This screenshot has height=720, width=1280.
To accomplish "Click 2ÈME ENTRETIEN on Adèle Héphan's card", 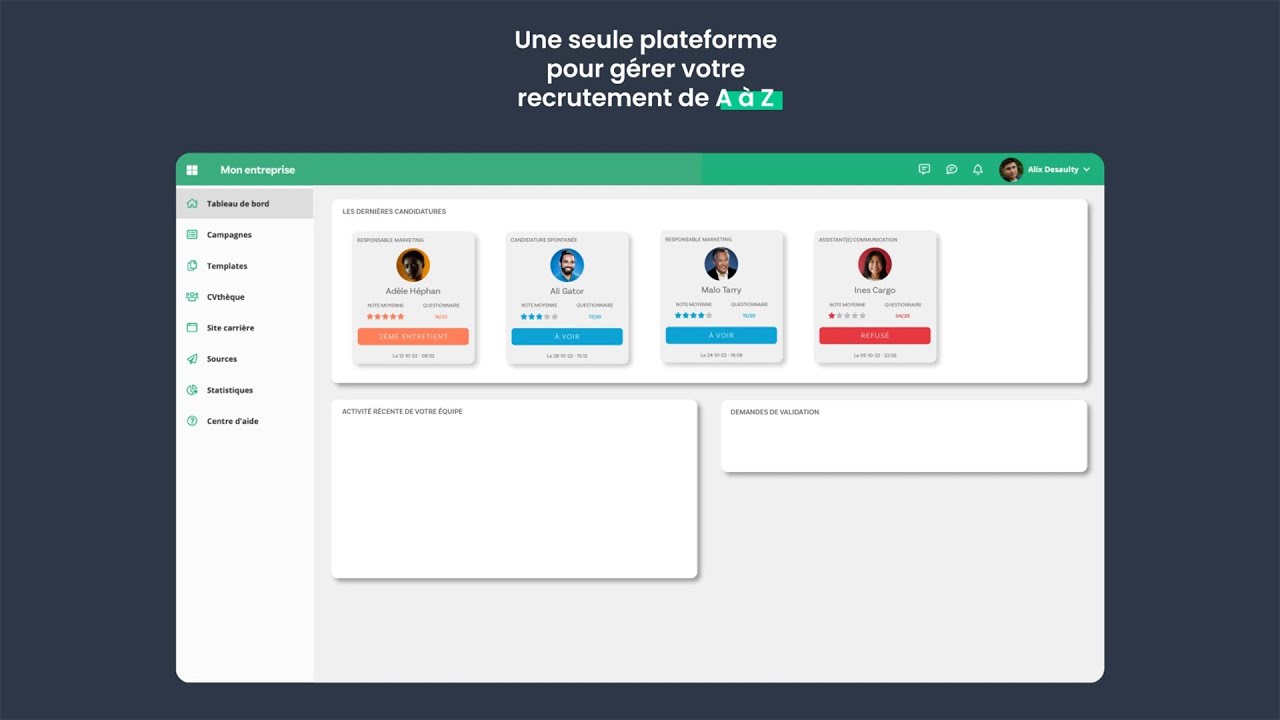I will pyautogui.click(x=413, y=337).
